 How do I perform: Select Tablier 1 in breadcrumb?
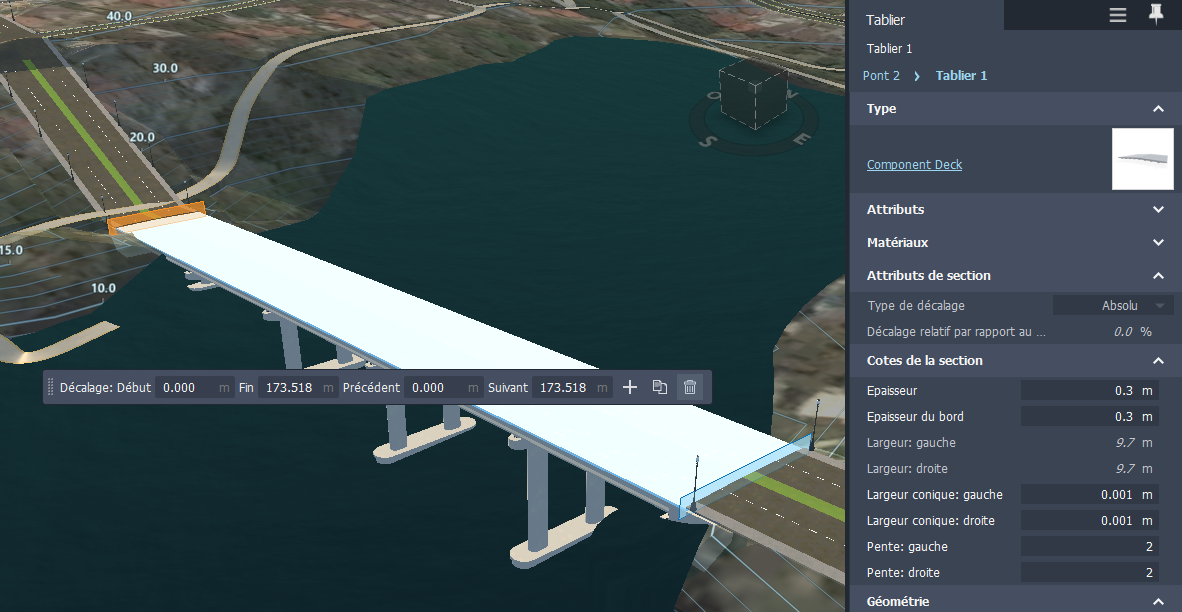click(961, 75)
